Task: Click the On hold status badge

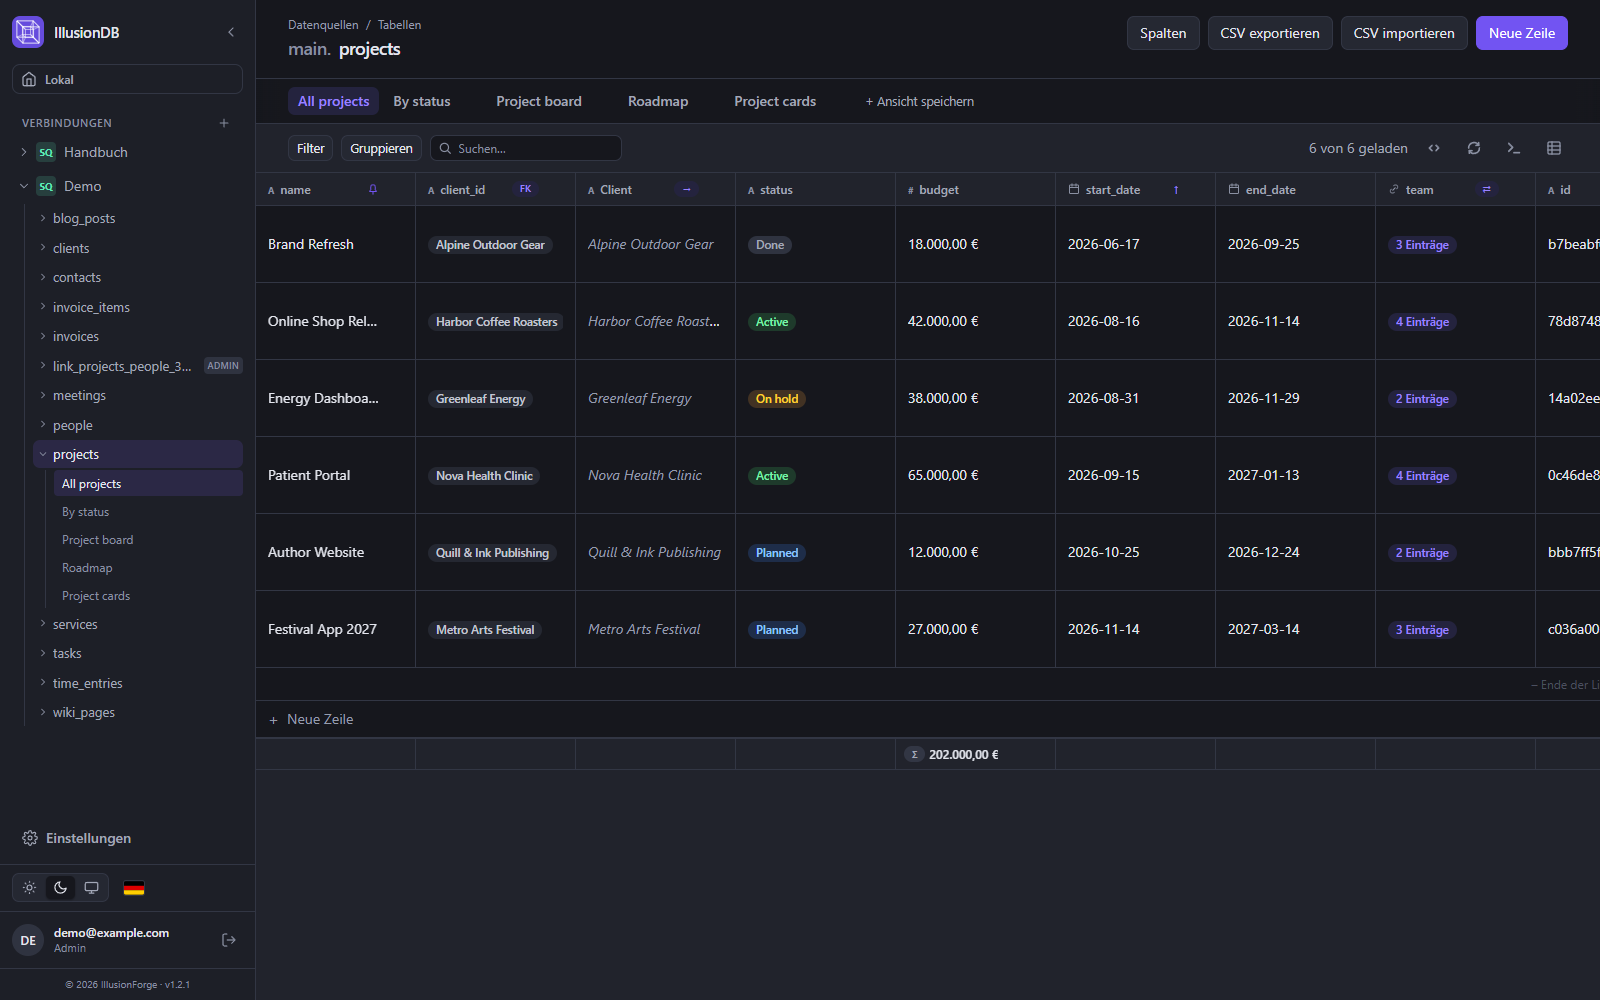Action: (777, 399)
